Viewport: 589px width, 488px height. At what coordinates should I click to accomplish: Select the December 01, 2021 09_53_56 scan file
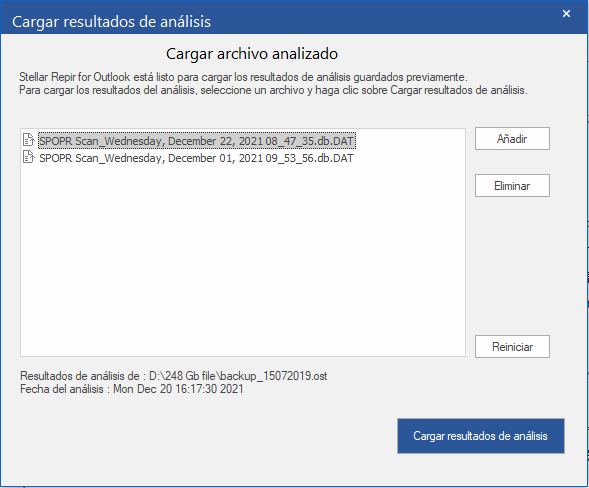coord(196,158)
